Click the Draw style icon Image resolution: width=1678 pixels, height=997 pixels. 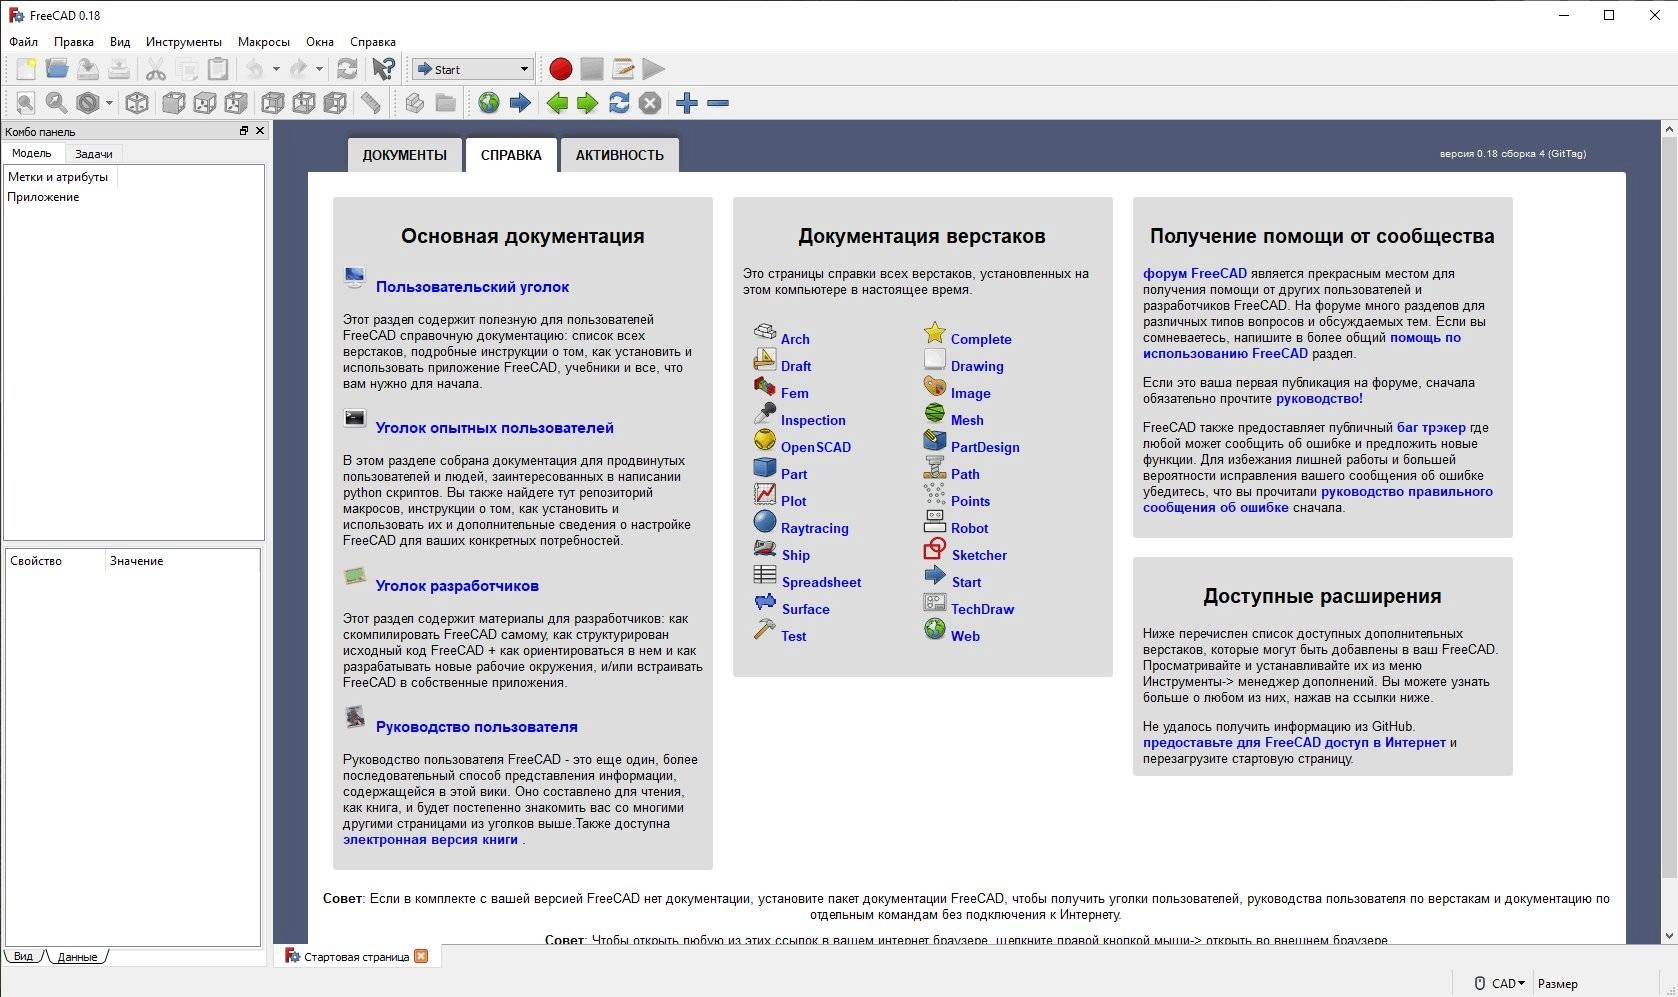pos(88,103)
